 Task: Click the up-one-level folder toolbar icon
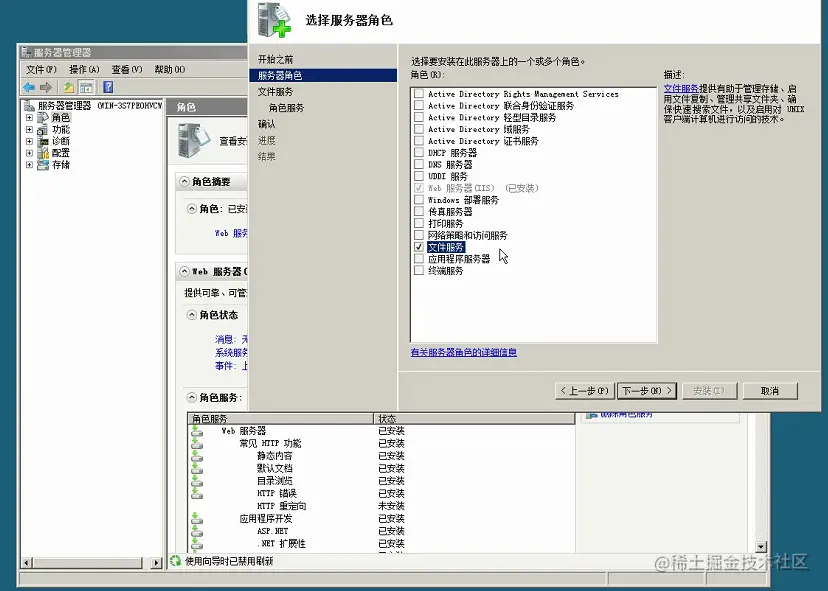point(69,87)
